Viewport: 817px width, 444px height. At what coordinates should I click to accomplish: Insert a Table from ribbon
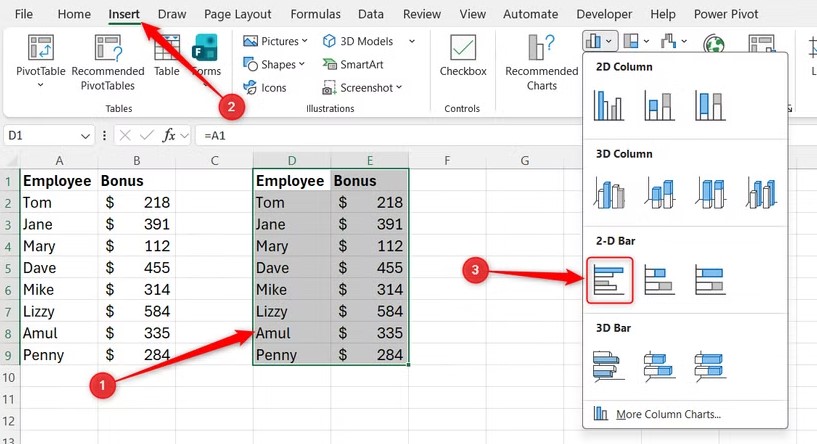pyautogui.click(x=167, y=55)
